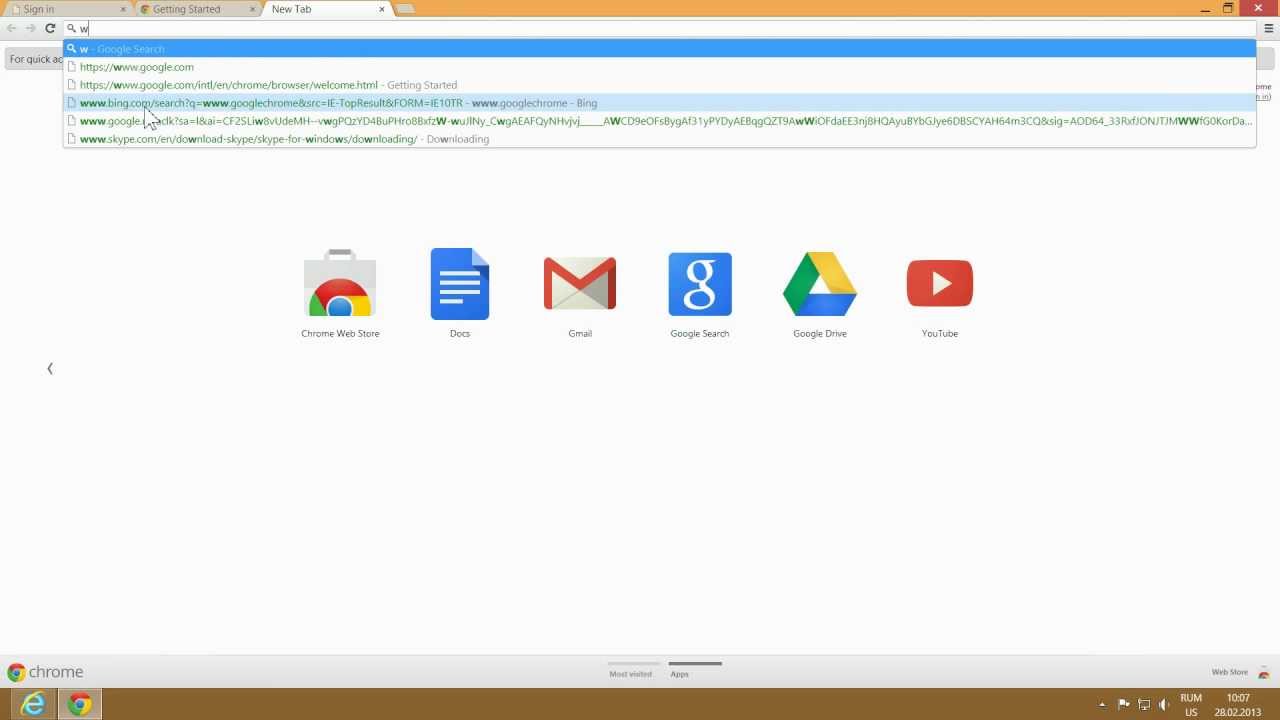1280x720 pixels.
Task: Click the browser back arrow
Action: pyautogui.click(x=12, y=28)
